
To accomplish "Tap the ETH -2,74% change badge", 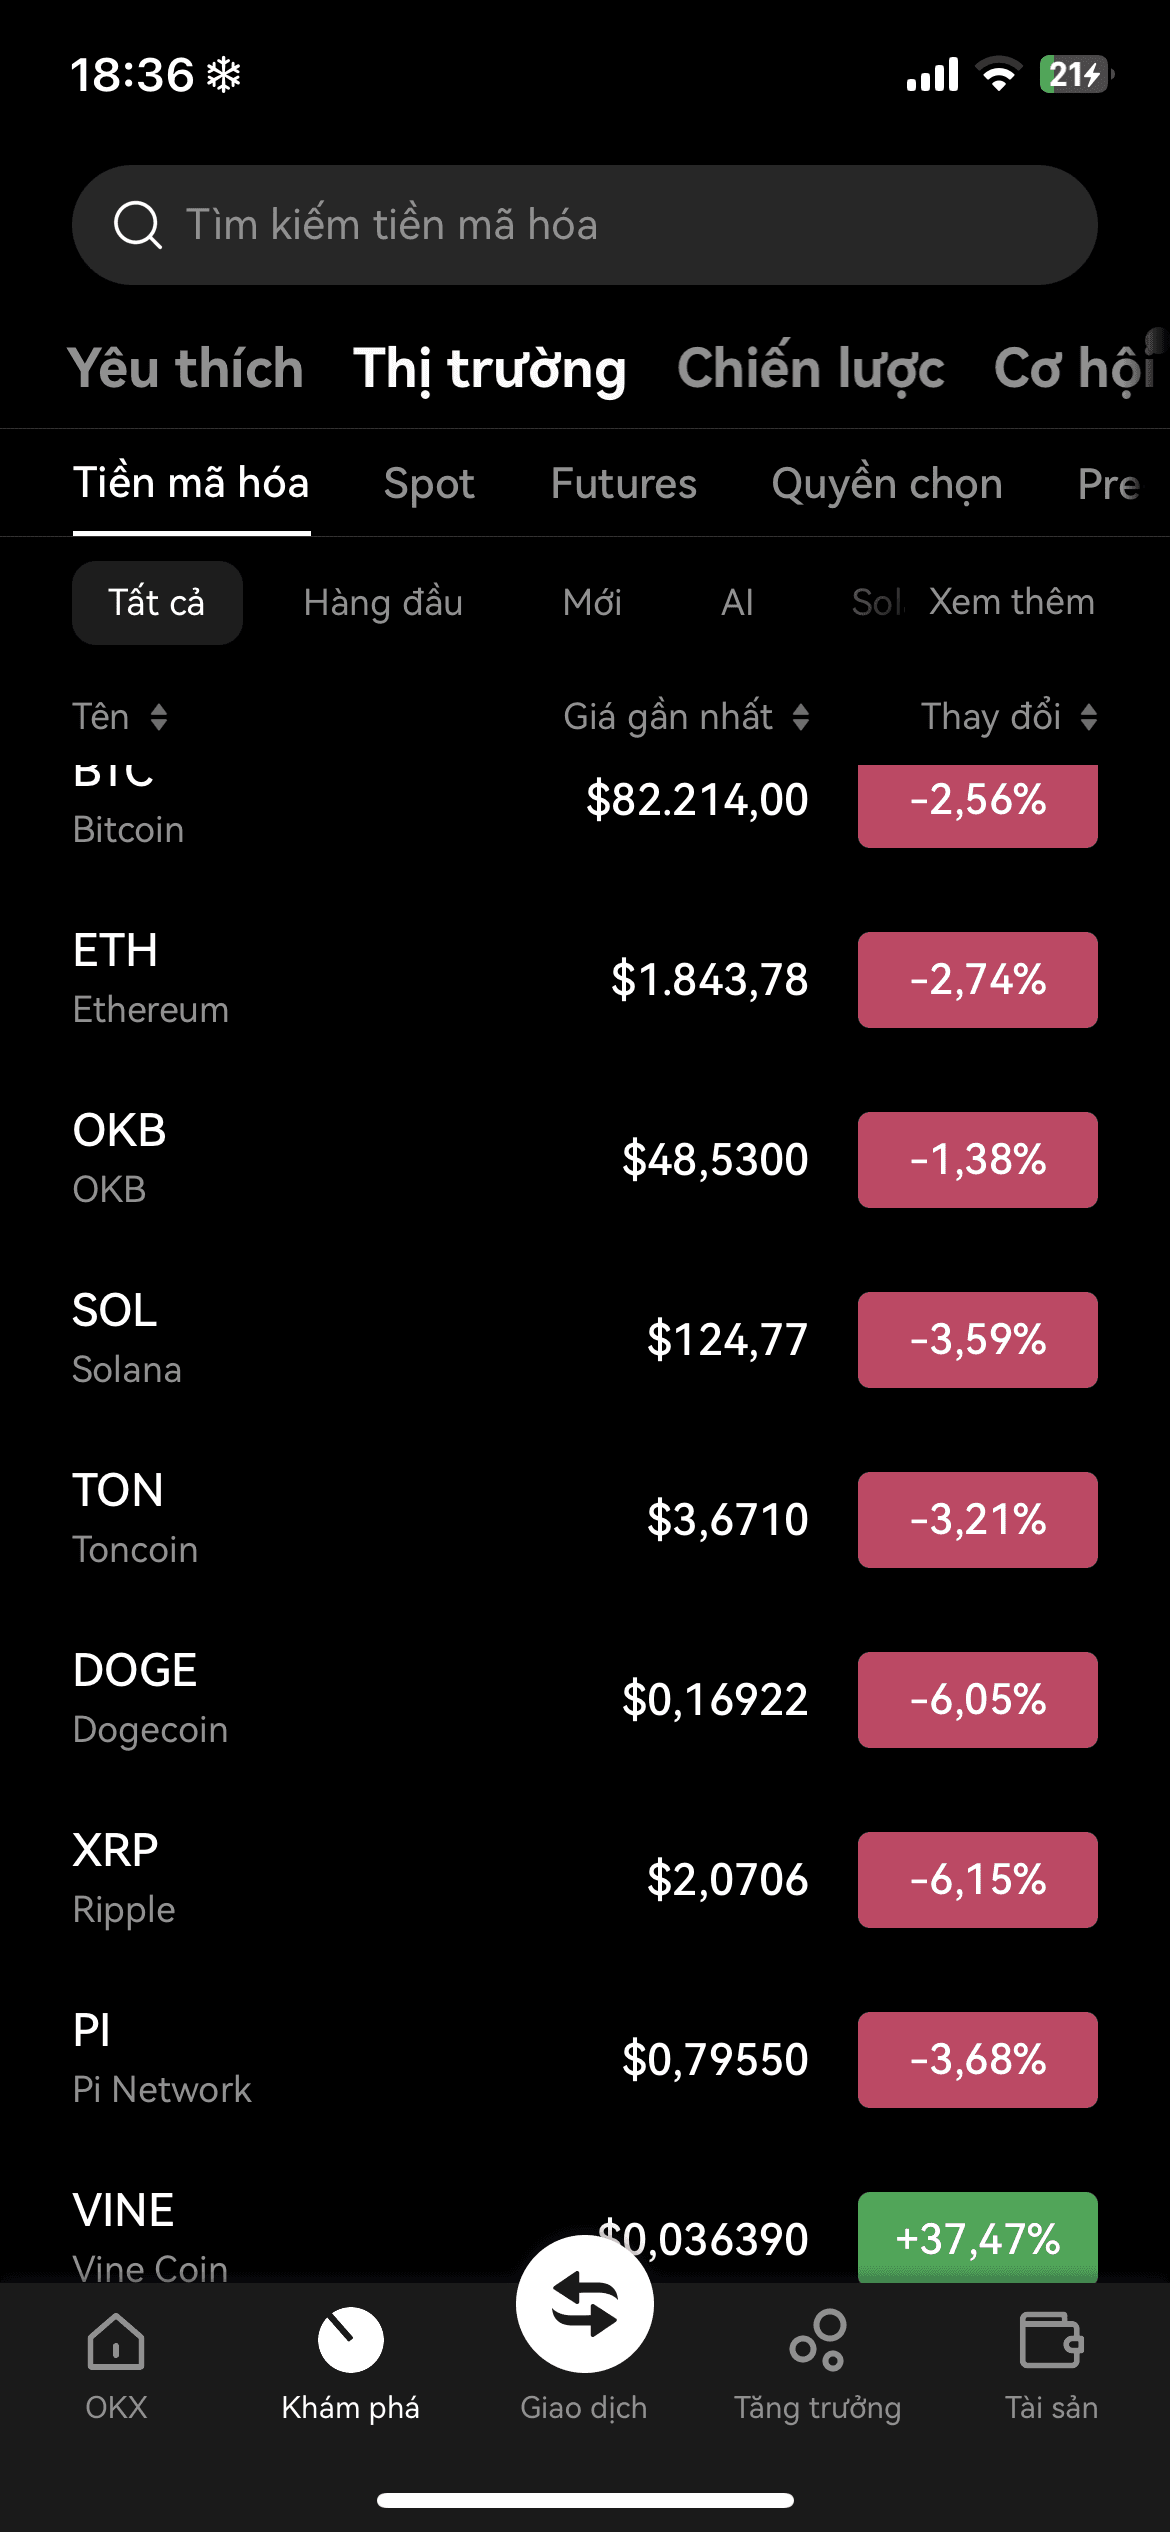I will (x=977, y=980).
